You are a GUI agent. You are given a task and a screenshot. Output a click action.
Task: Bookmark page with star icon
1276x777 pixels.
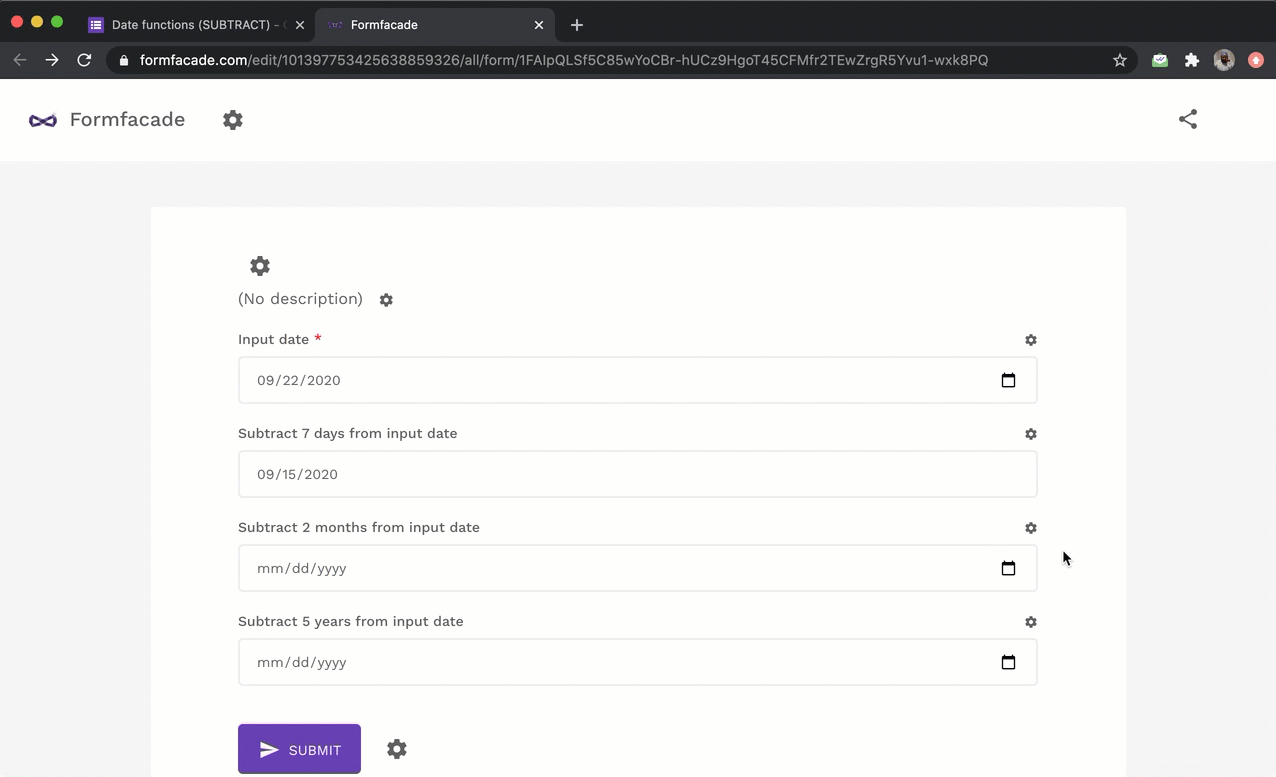(x=1119, y=60)
